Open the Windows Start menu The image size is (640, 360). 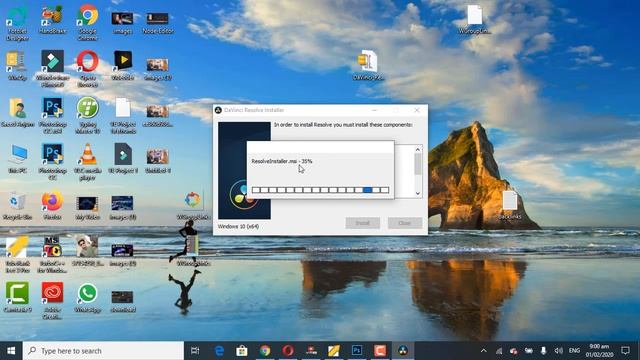(x=11, y=351)
